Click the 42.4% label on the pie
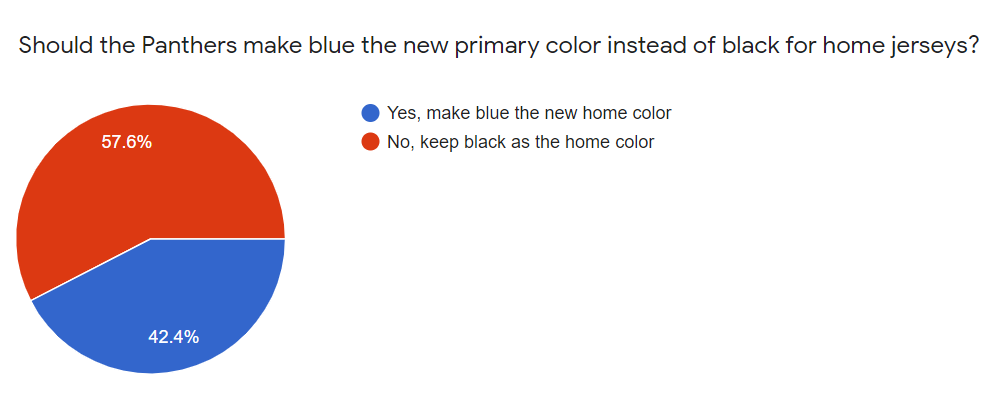Image resolution: width=992 pixels, height=394 pixels. pos(173,337)
